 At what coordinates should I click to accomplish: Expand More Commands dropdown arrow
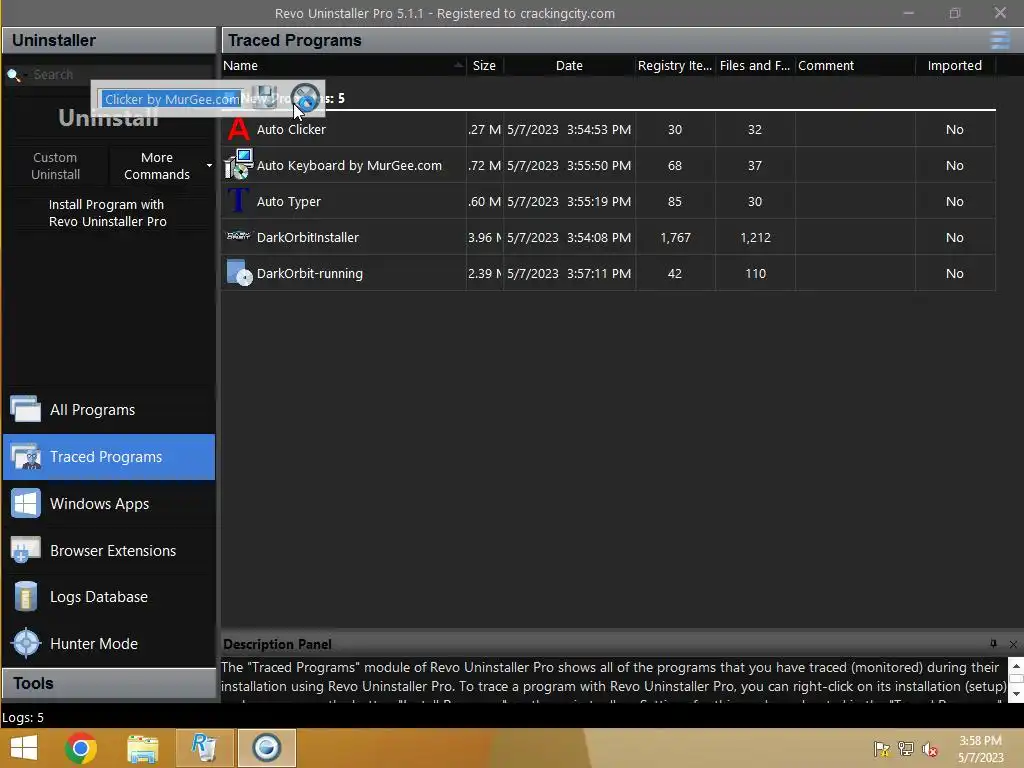coord(209,166)
